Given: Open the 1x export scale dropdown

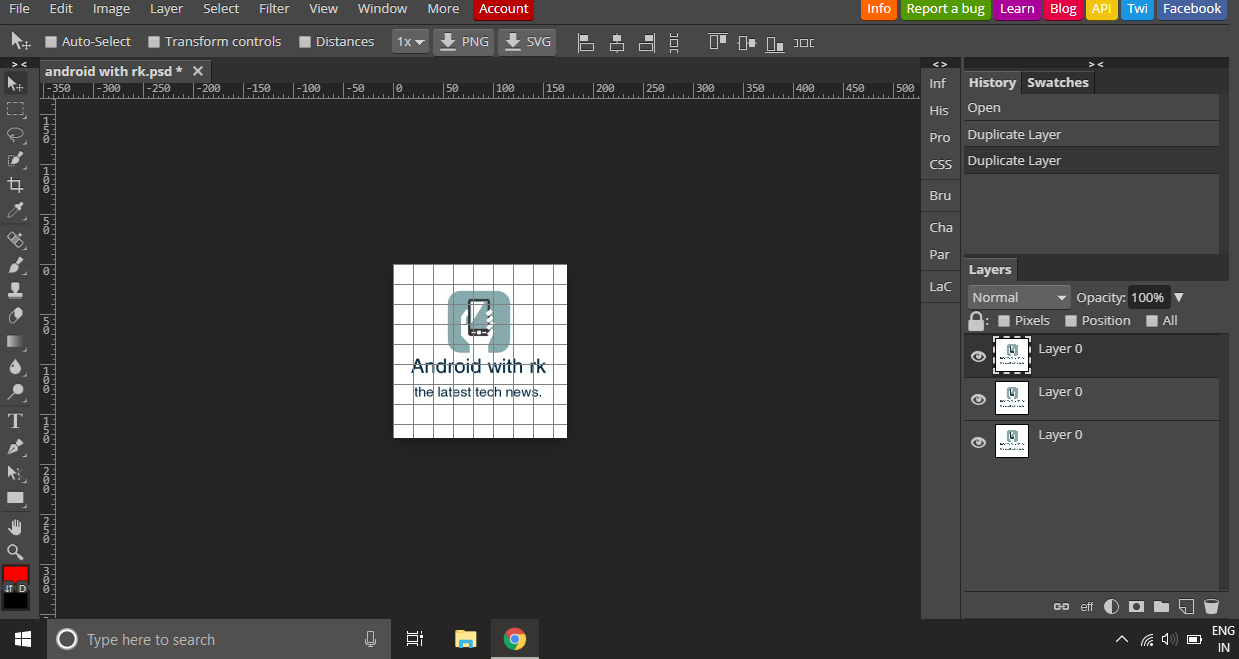Looking at the screenshot, I should (x=410, y=42).
